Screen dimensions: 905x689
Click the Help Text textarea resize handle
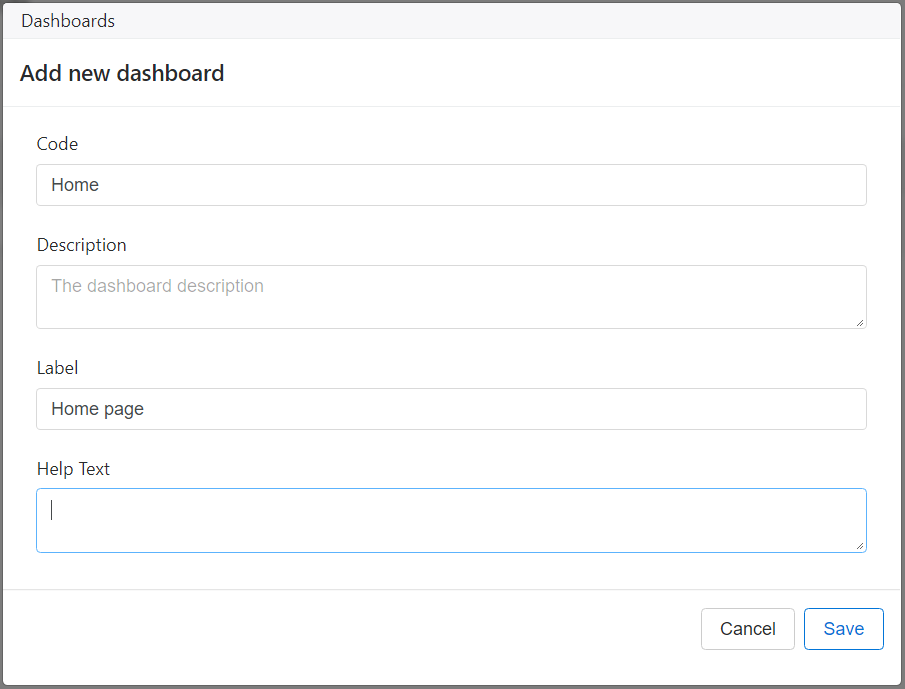(861, 545)
